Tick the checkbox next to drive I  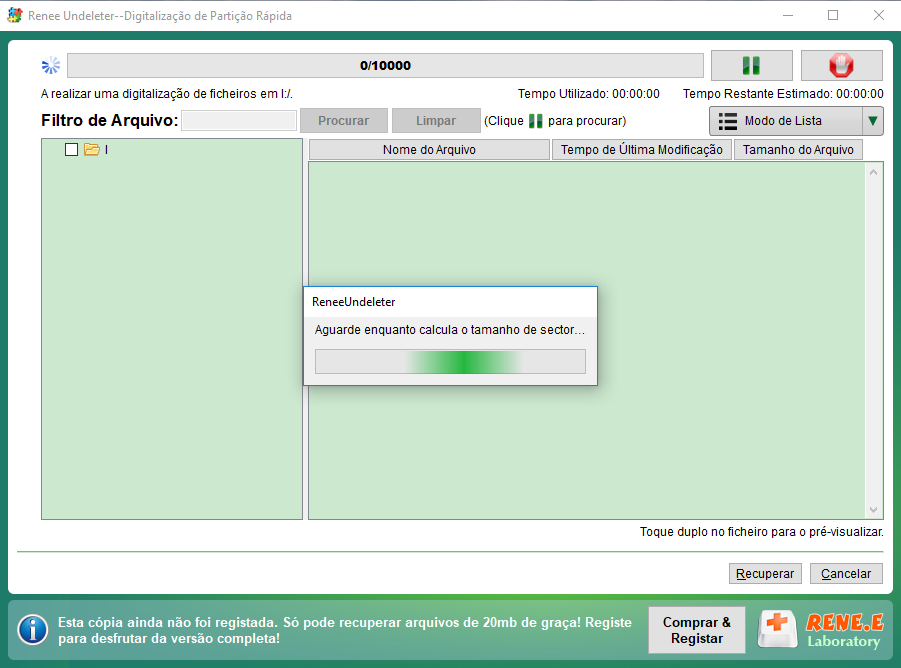pos(71,149)
